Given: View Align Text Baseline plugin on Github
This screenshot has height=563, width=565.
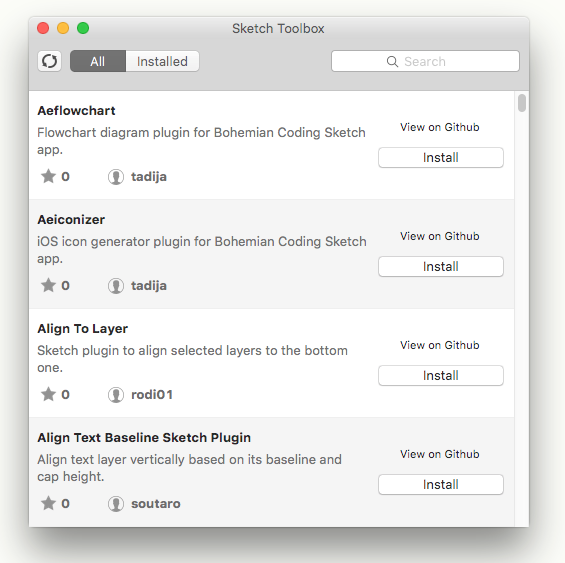Looking at the screenshot, I should pos(440,454).
